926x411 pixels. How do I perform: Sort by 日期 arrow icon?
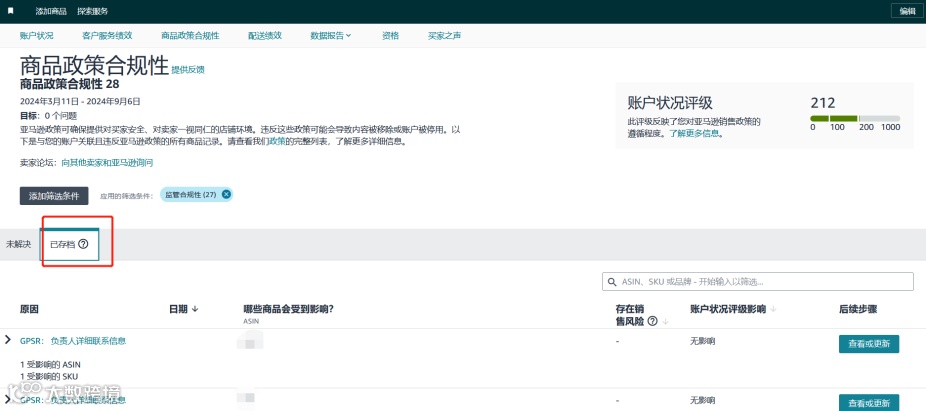tap(195, 309)
